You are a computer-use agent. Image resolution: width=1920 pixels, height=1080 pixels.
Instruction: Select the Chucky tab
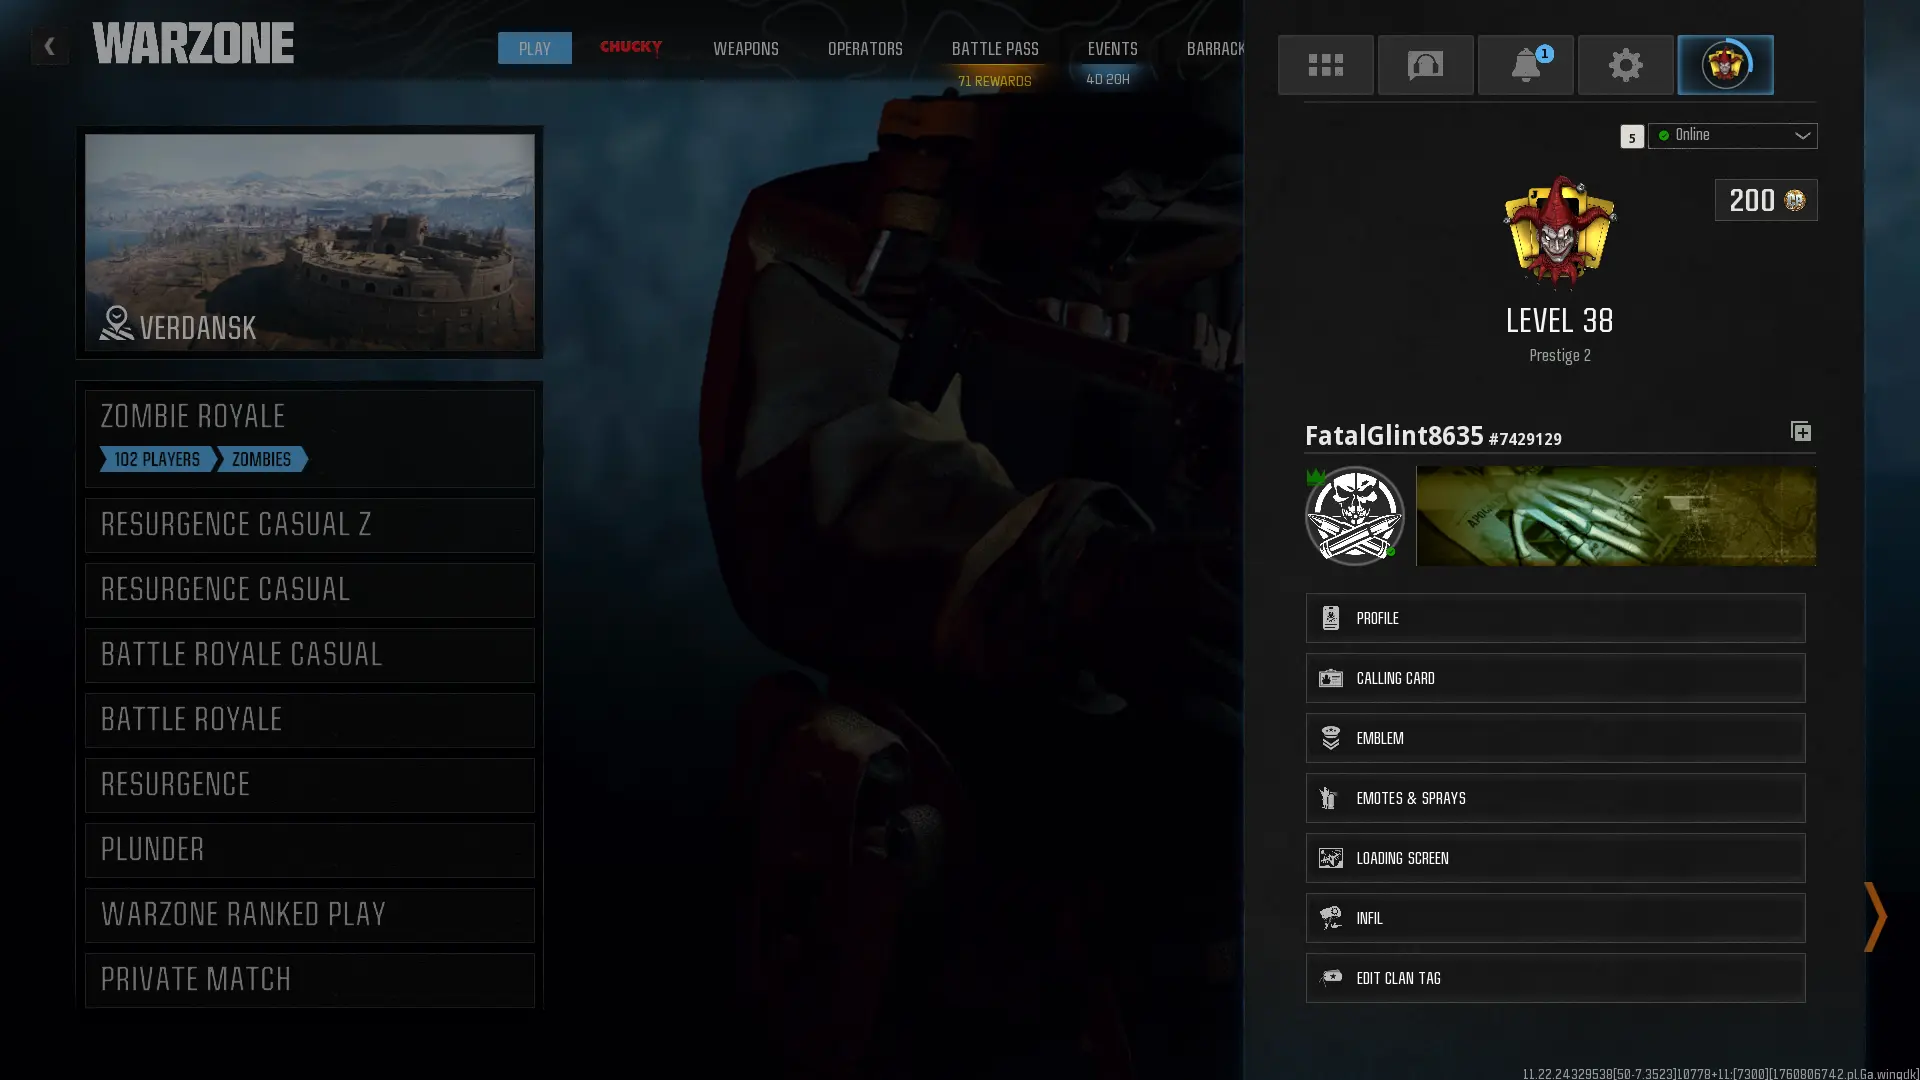point(630,47)
